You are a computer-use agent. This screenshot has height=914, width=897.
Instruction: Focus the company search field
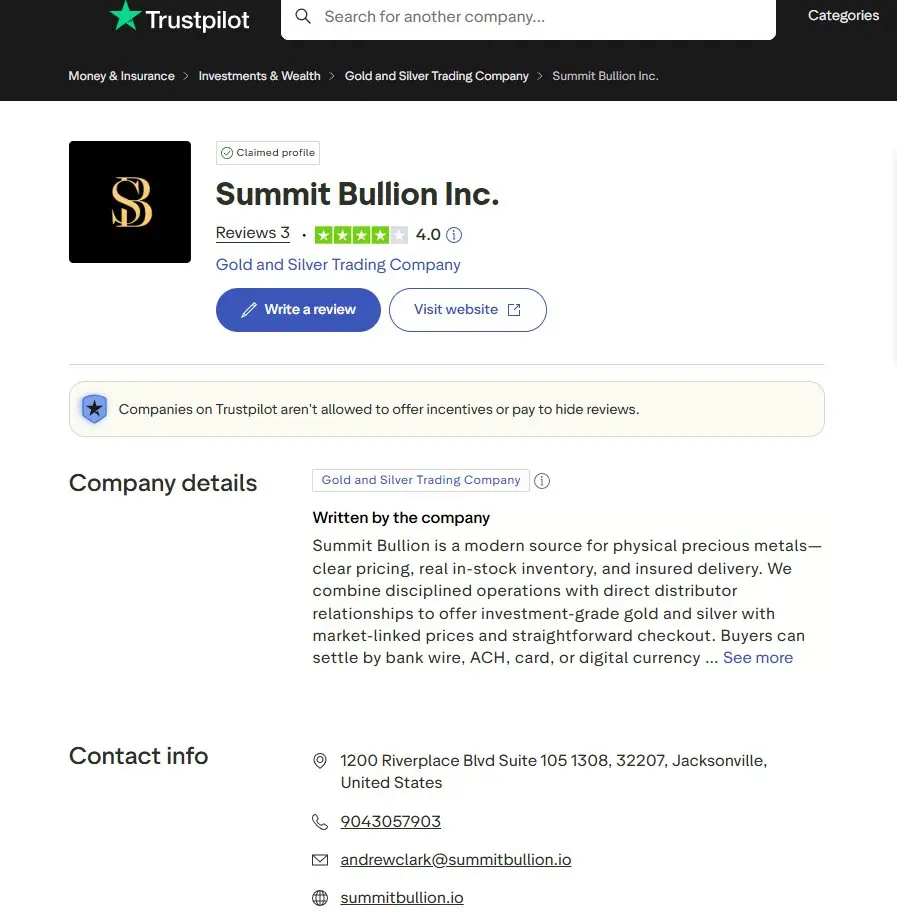point(540,17)
